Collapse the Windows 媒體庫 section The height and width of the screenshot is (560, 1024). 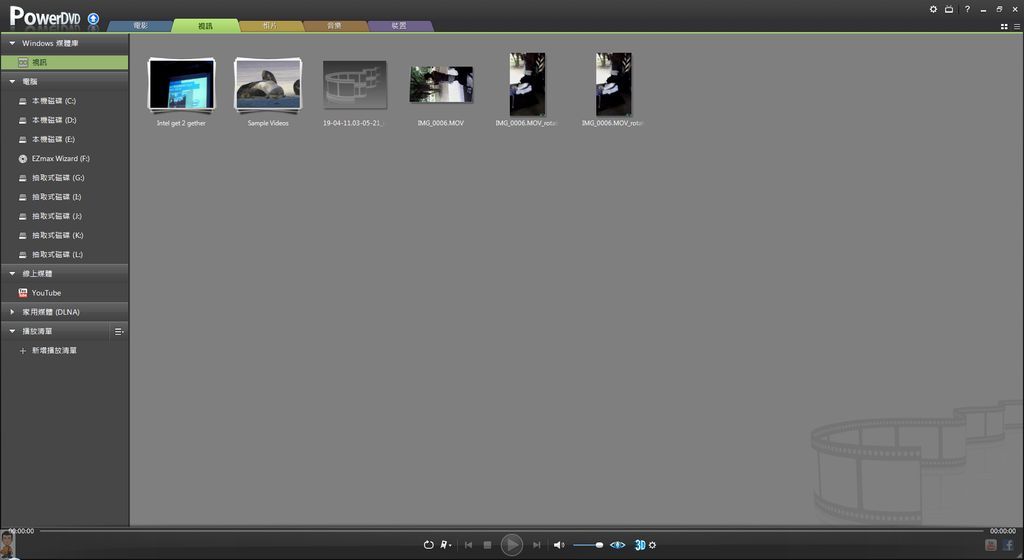tap(12, 43)
